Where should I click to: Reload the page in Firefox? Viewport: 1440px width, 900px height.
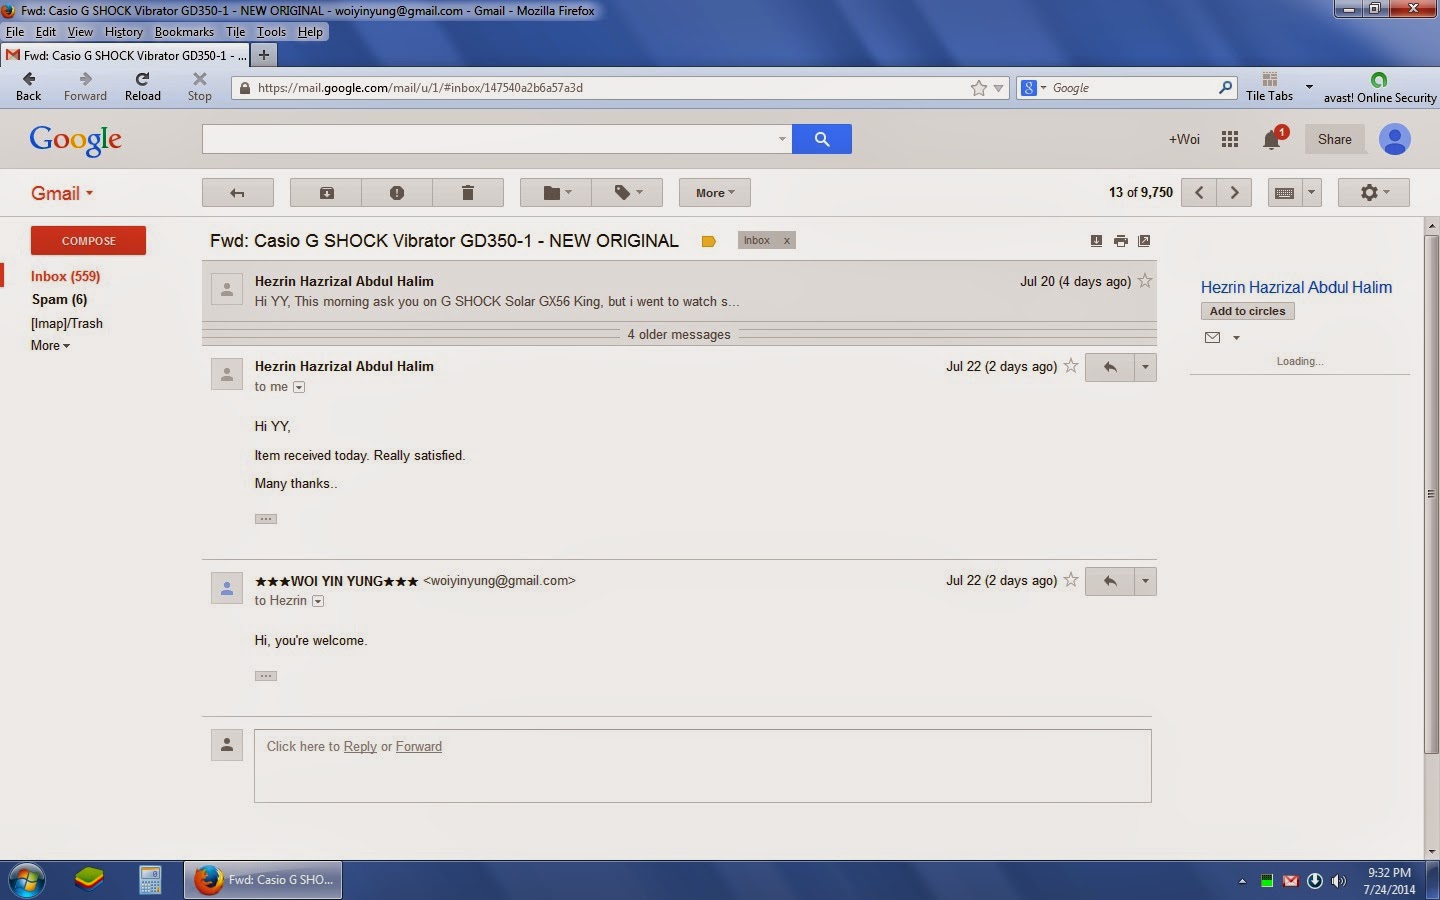142,86
